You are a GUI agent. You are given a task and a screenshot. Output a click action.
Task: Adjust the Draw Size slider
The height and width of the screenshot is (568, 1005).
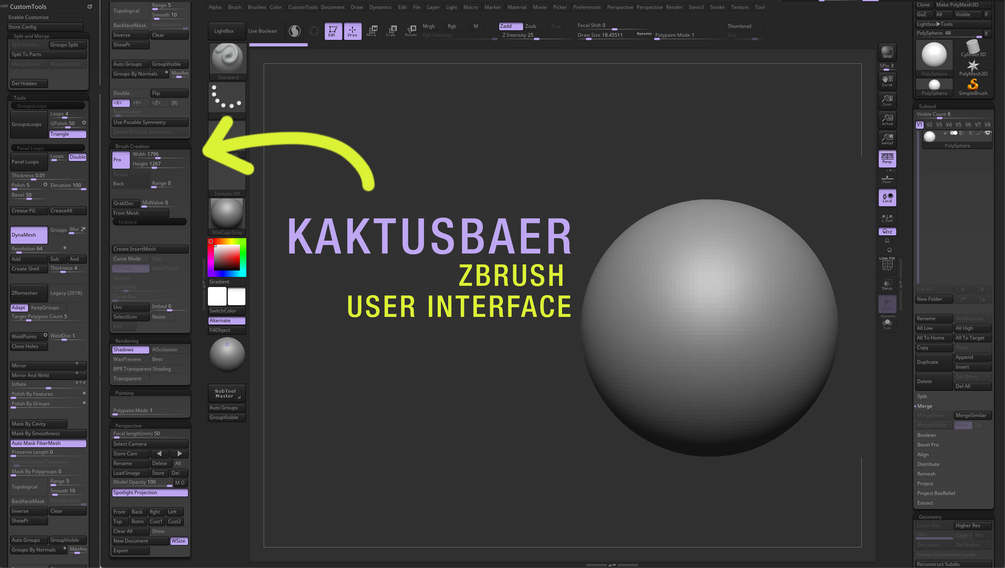[614, 36]
